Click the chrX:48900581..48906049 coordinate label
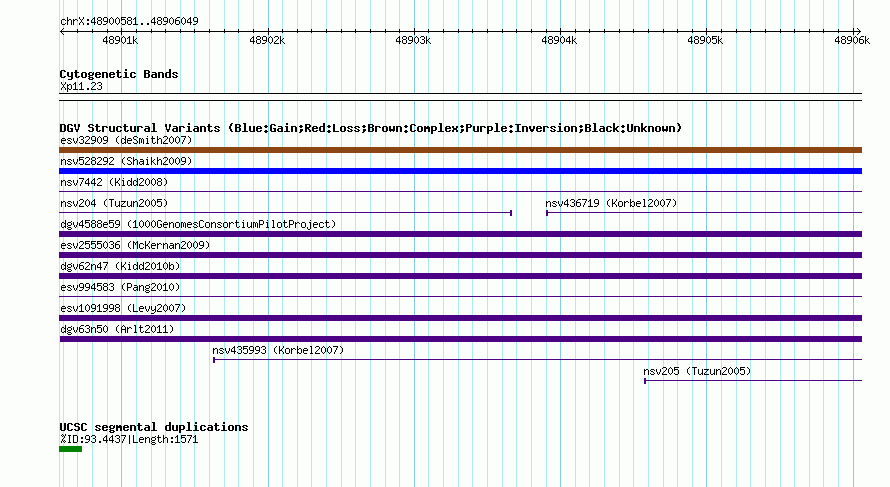This screenshot has width=890, height=487. (129, 22)
